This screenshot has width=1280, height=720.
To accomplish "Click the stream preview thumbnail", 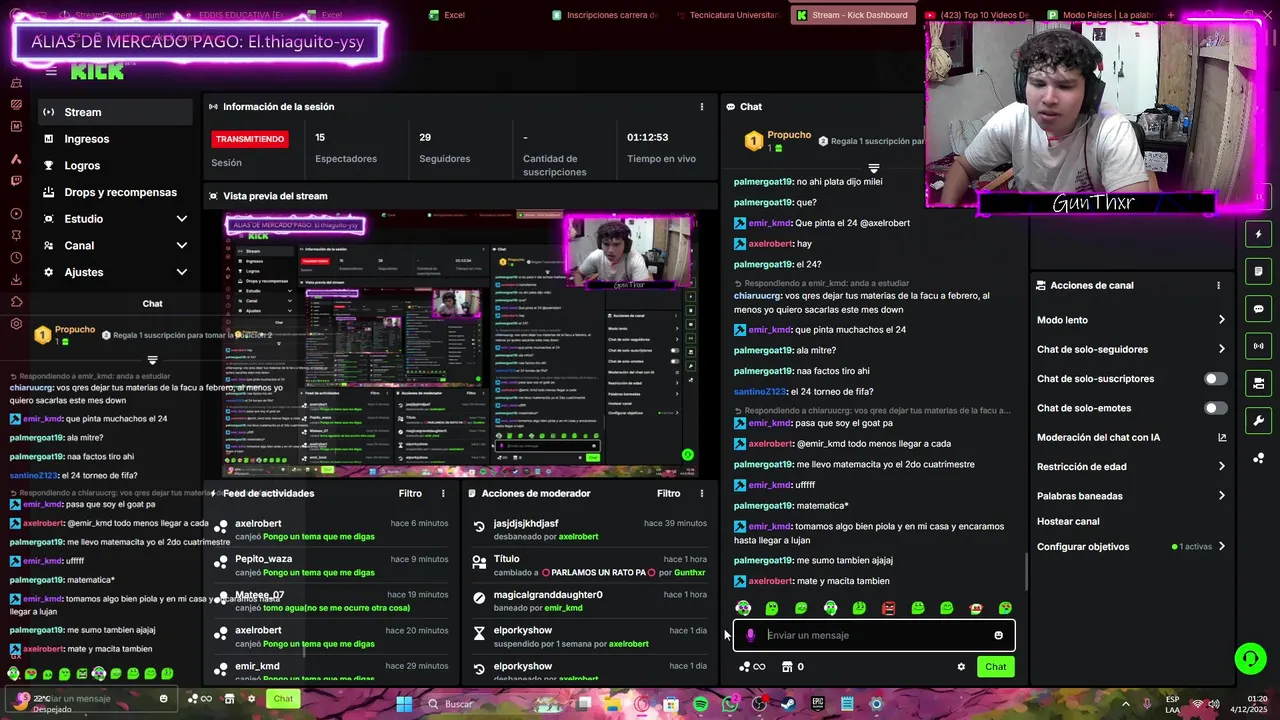I will 460,344.
